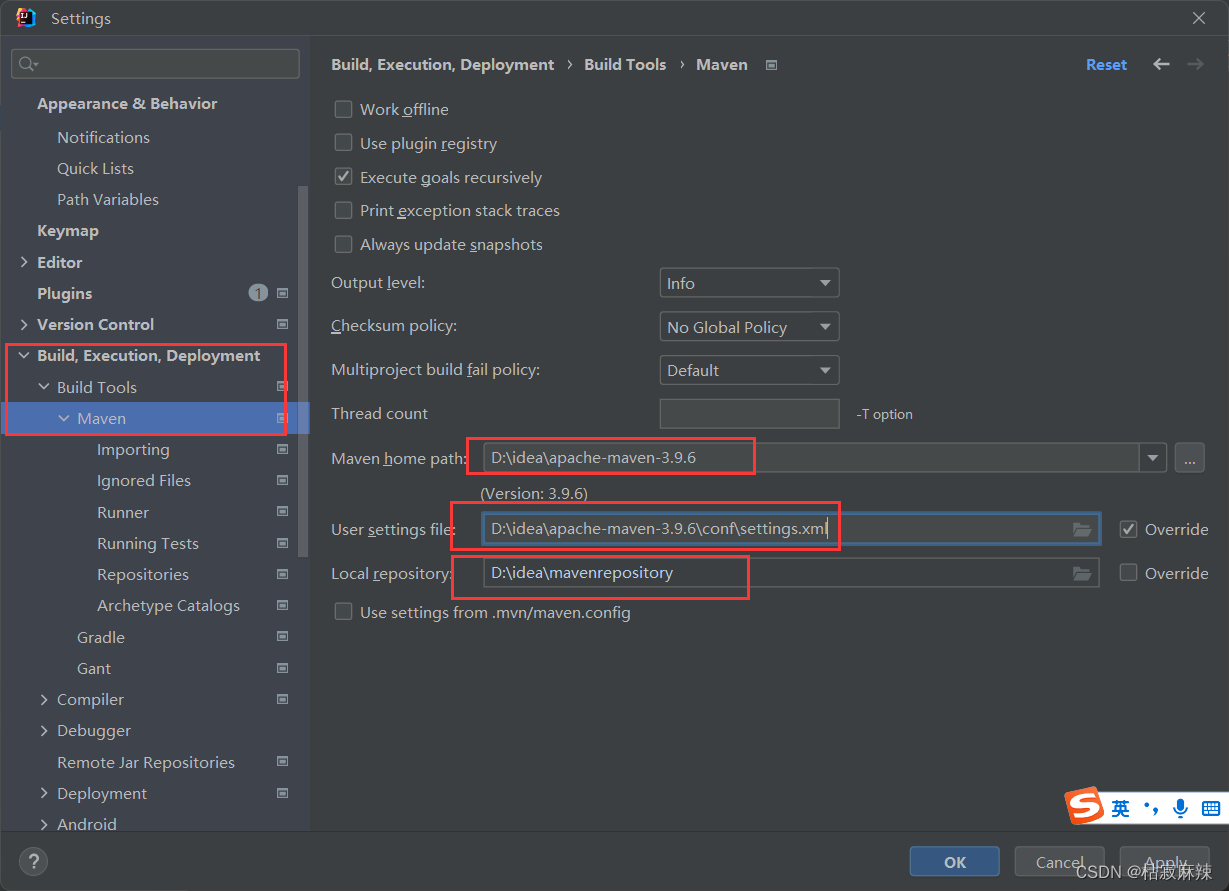The height and width of the screenshot is (891, 1229).
Task: Open Multiproject build fail policy dropdown
Action: coord(749,370)
